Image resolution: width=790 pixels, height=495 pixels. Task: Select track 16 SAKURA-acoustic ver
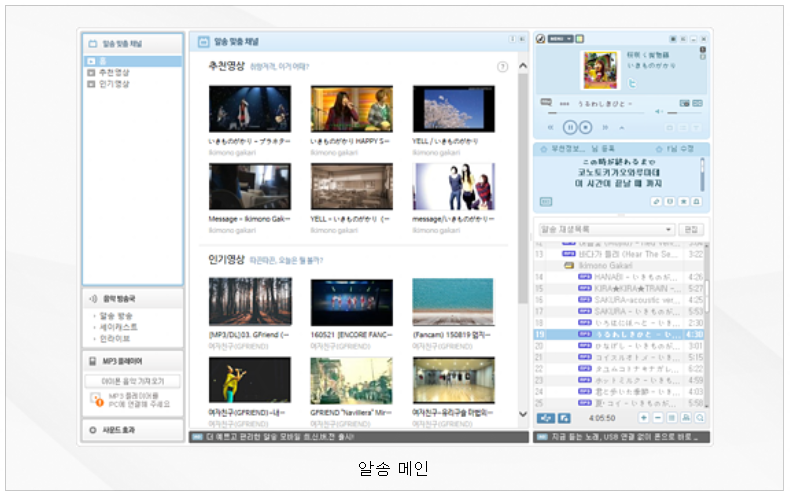click(619, 300)
